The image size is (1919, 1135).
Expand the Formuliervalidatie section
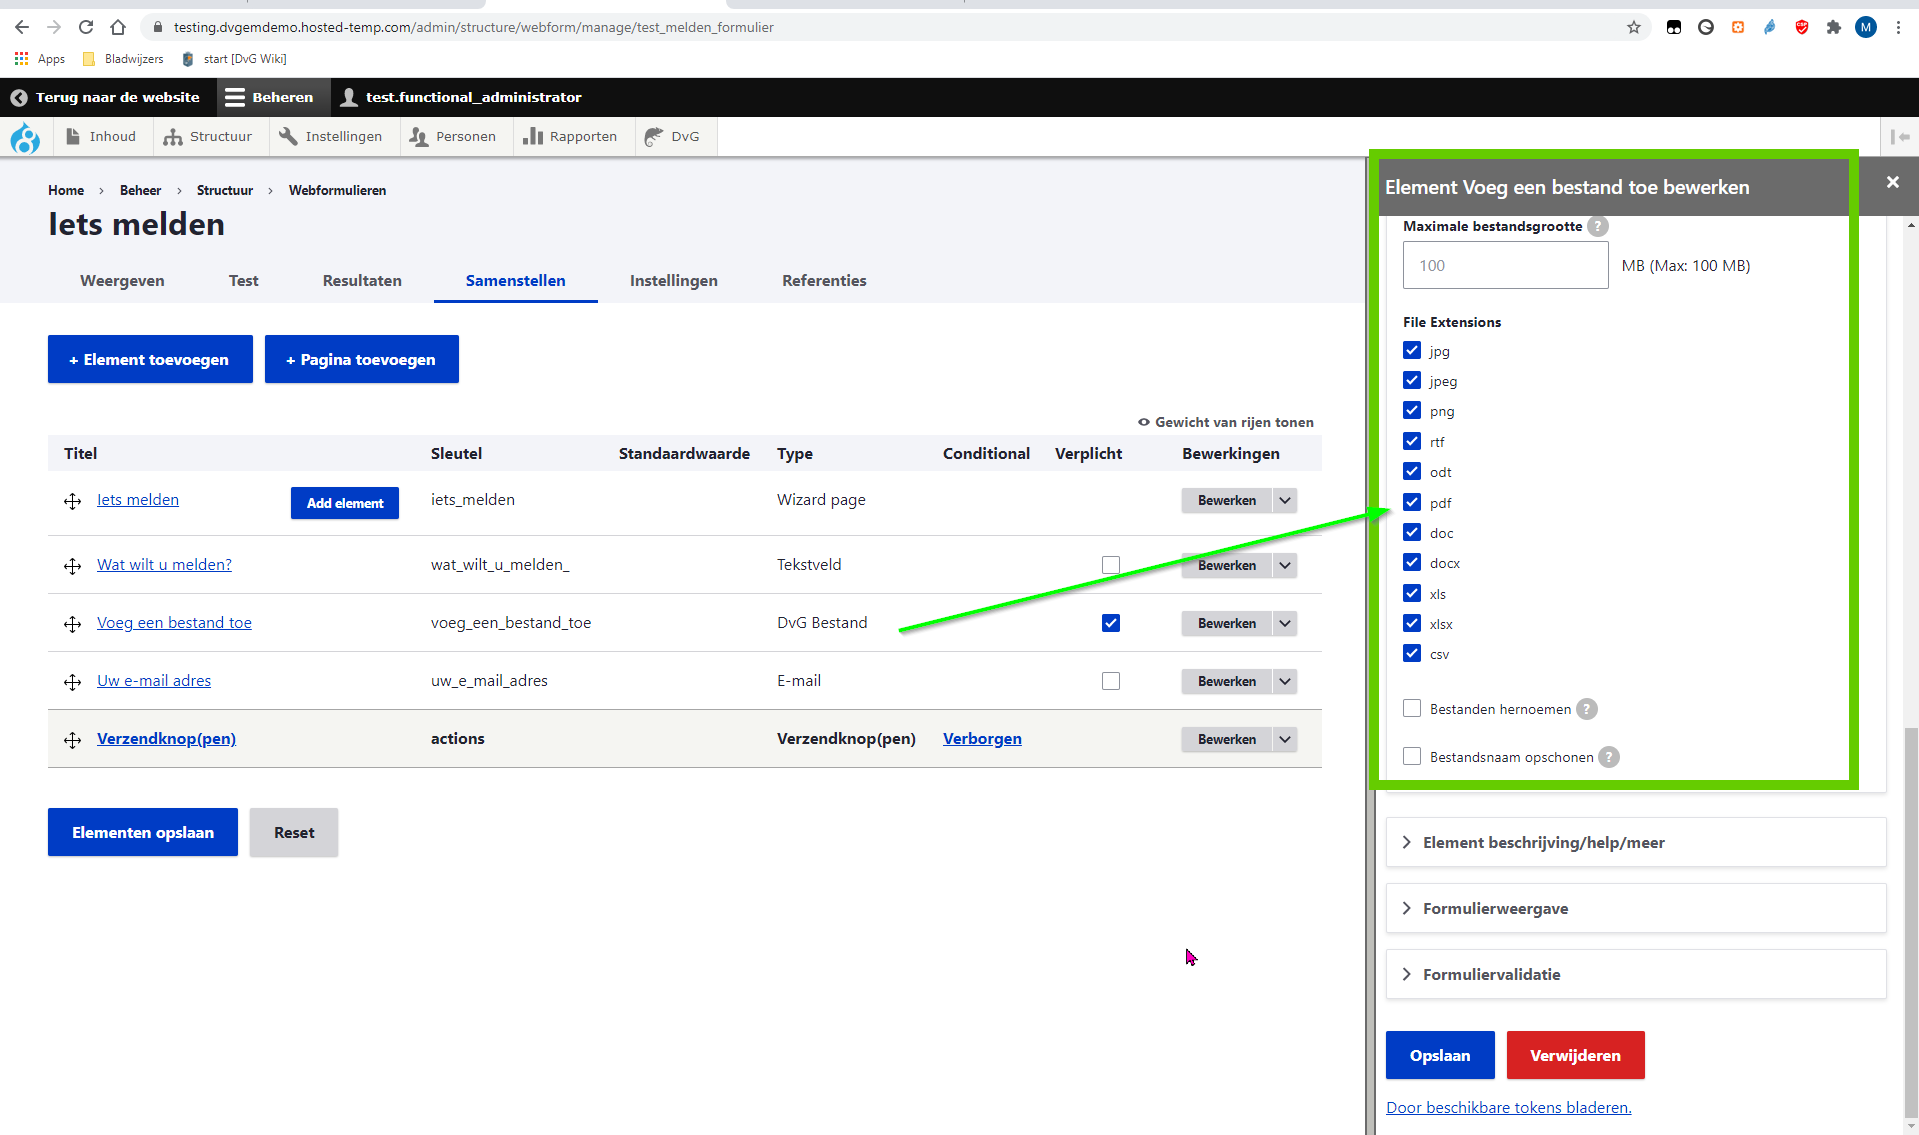pyautogui.click(x=1491, y=975)
